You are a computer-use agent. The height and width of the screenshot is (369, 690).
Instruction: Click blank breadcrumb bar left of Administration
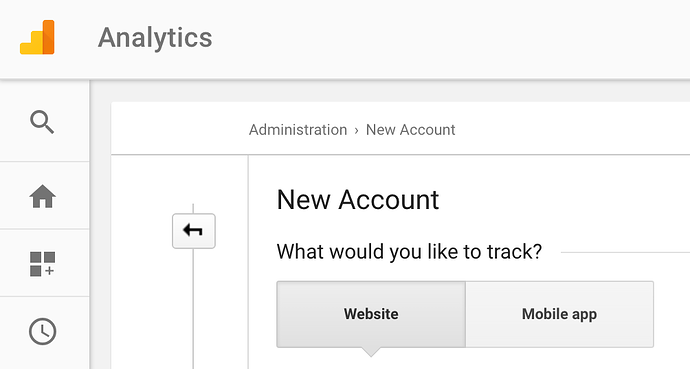tap(180, 128)
